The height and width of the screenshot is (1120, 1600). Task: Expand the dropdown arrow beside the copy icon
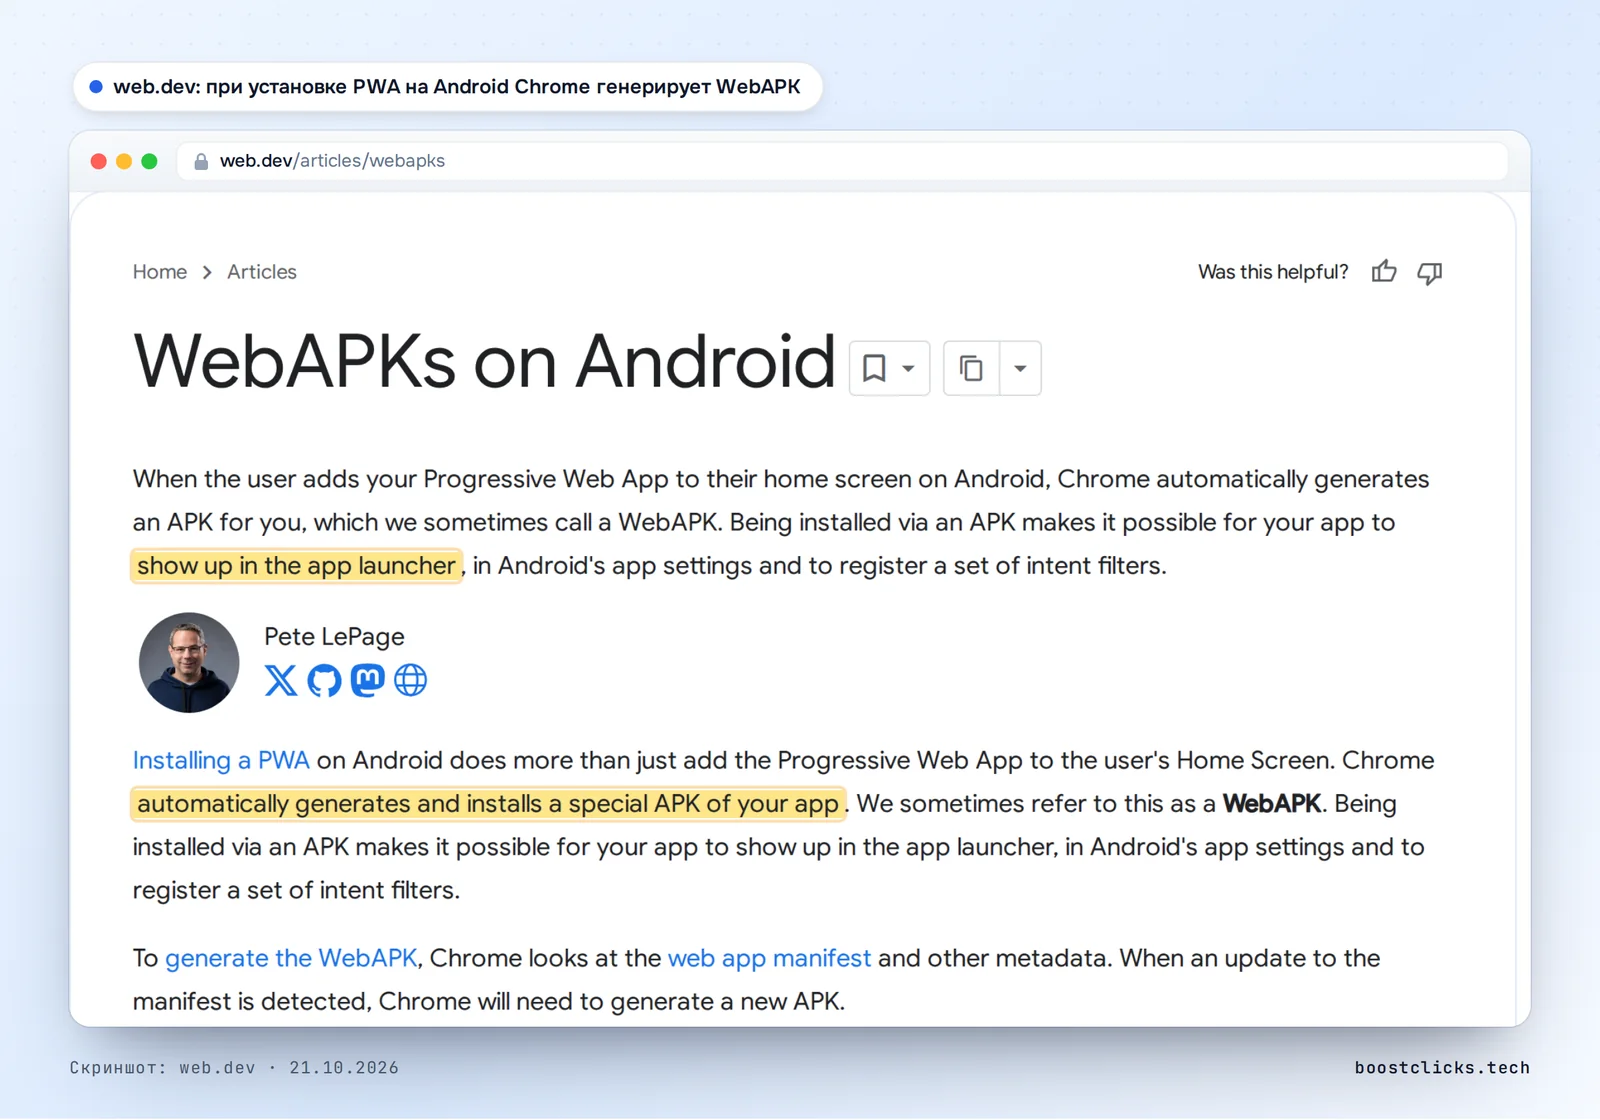(1020, 368)
